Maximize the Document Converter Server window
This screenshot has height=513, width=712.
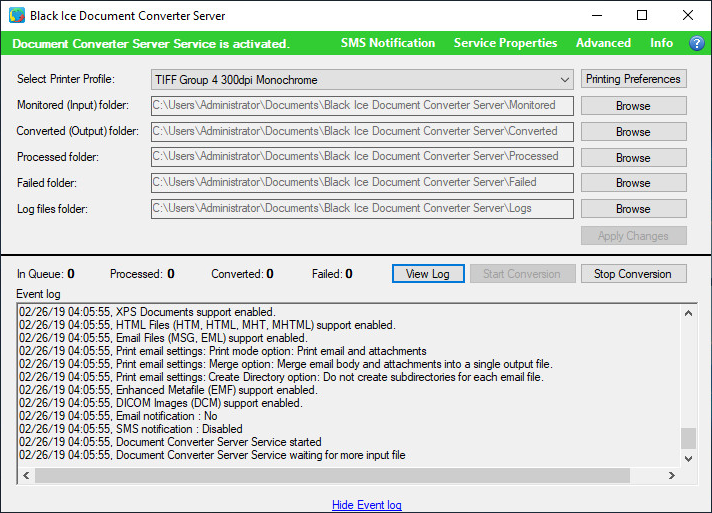pyautogui.click(x=642, y=15)
